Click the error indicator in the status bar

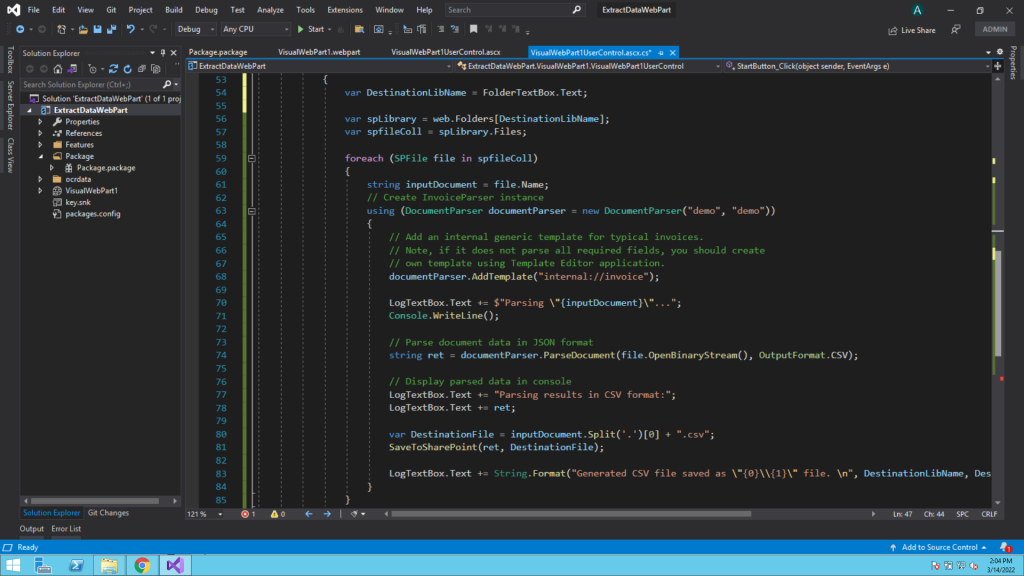coord(246,513)
